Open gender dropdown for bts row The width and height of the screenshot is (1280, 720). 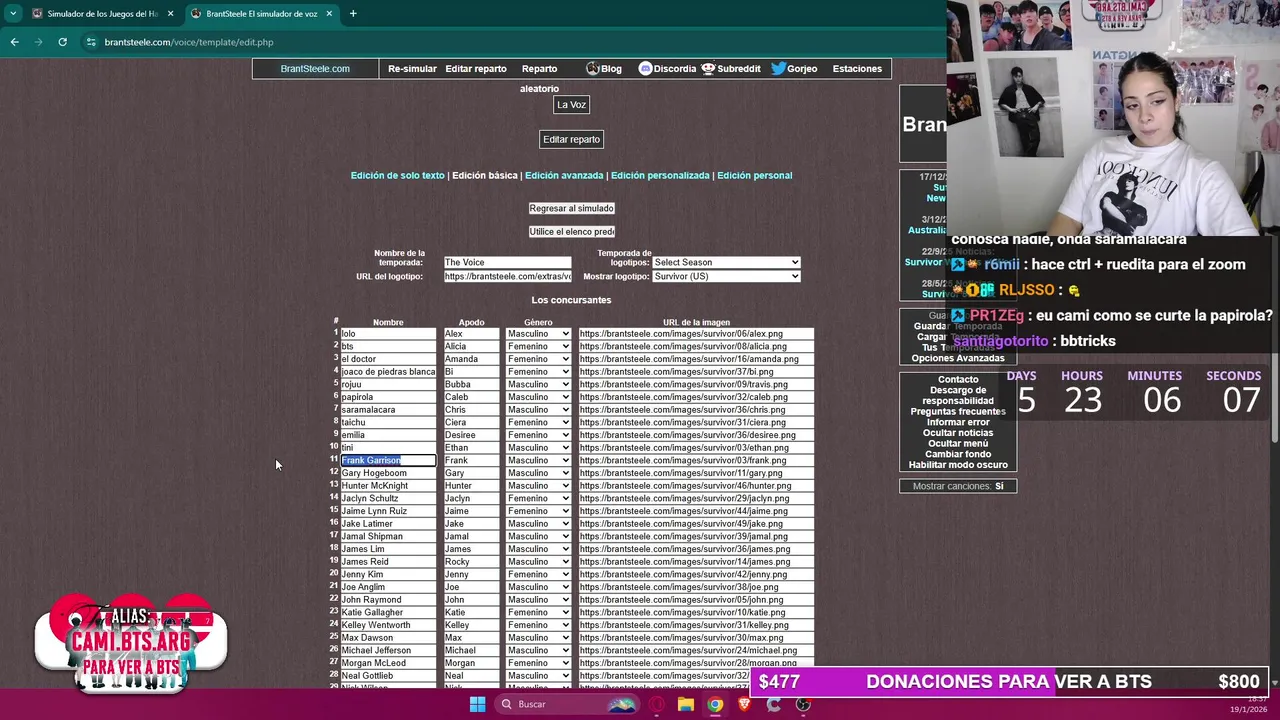click(x=538, y=347)
